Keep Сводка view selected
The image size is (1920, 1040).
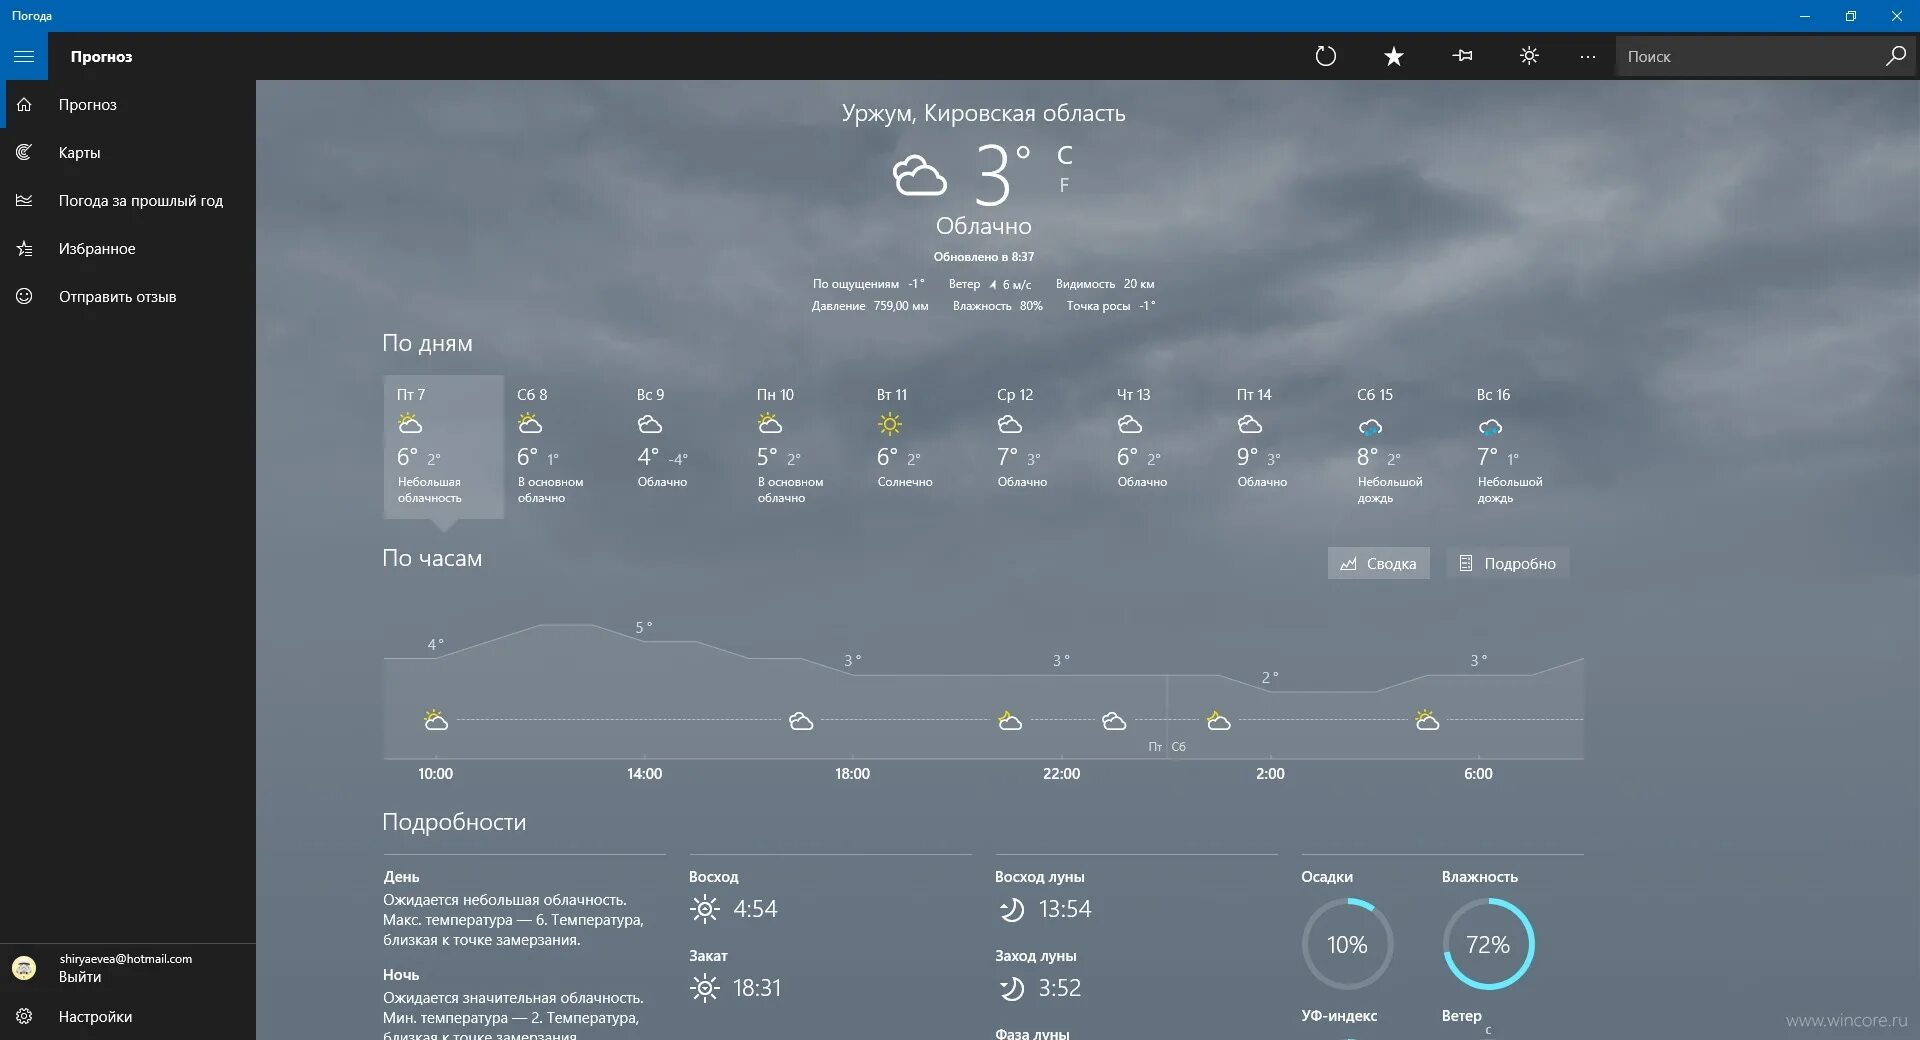pos(1378,563)
